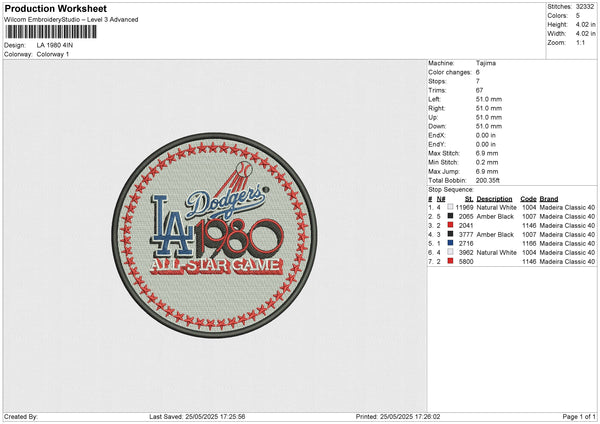Select the black swatch in stop 4 row
Screen dimensions: 600x424
tap(450, 234)
